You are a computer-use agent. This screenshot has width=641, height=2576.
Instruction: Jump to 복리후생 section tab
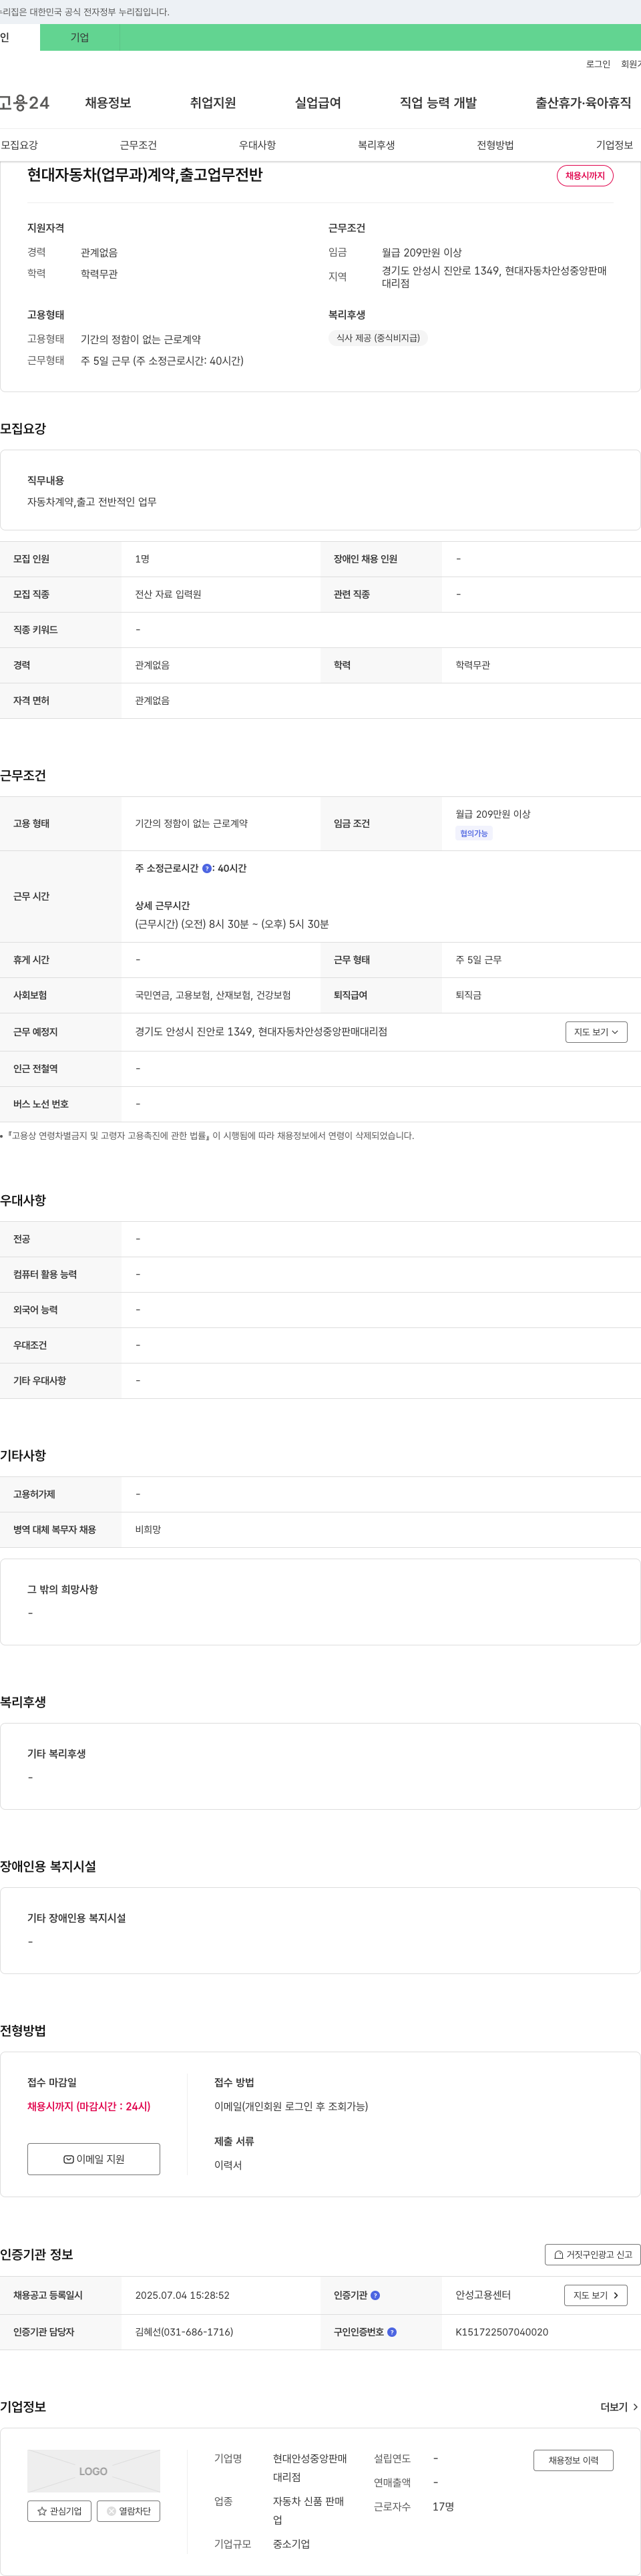point(376,145)
